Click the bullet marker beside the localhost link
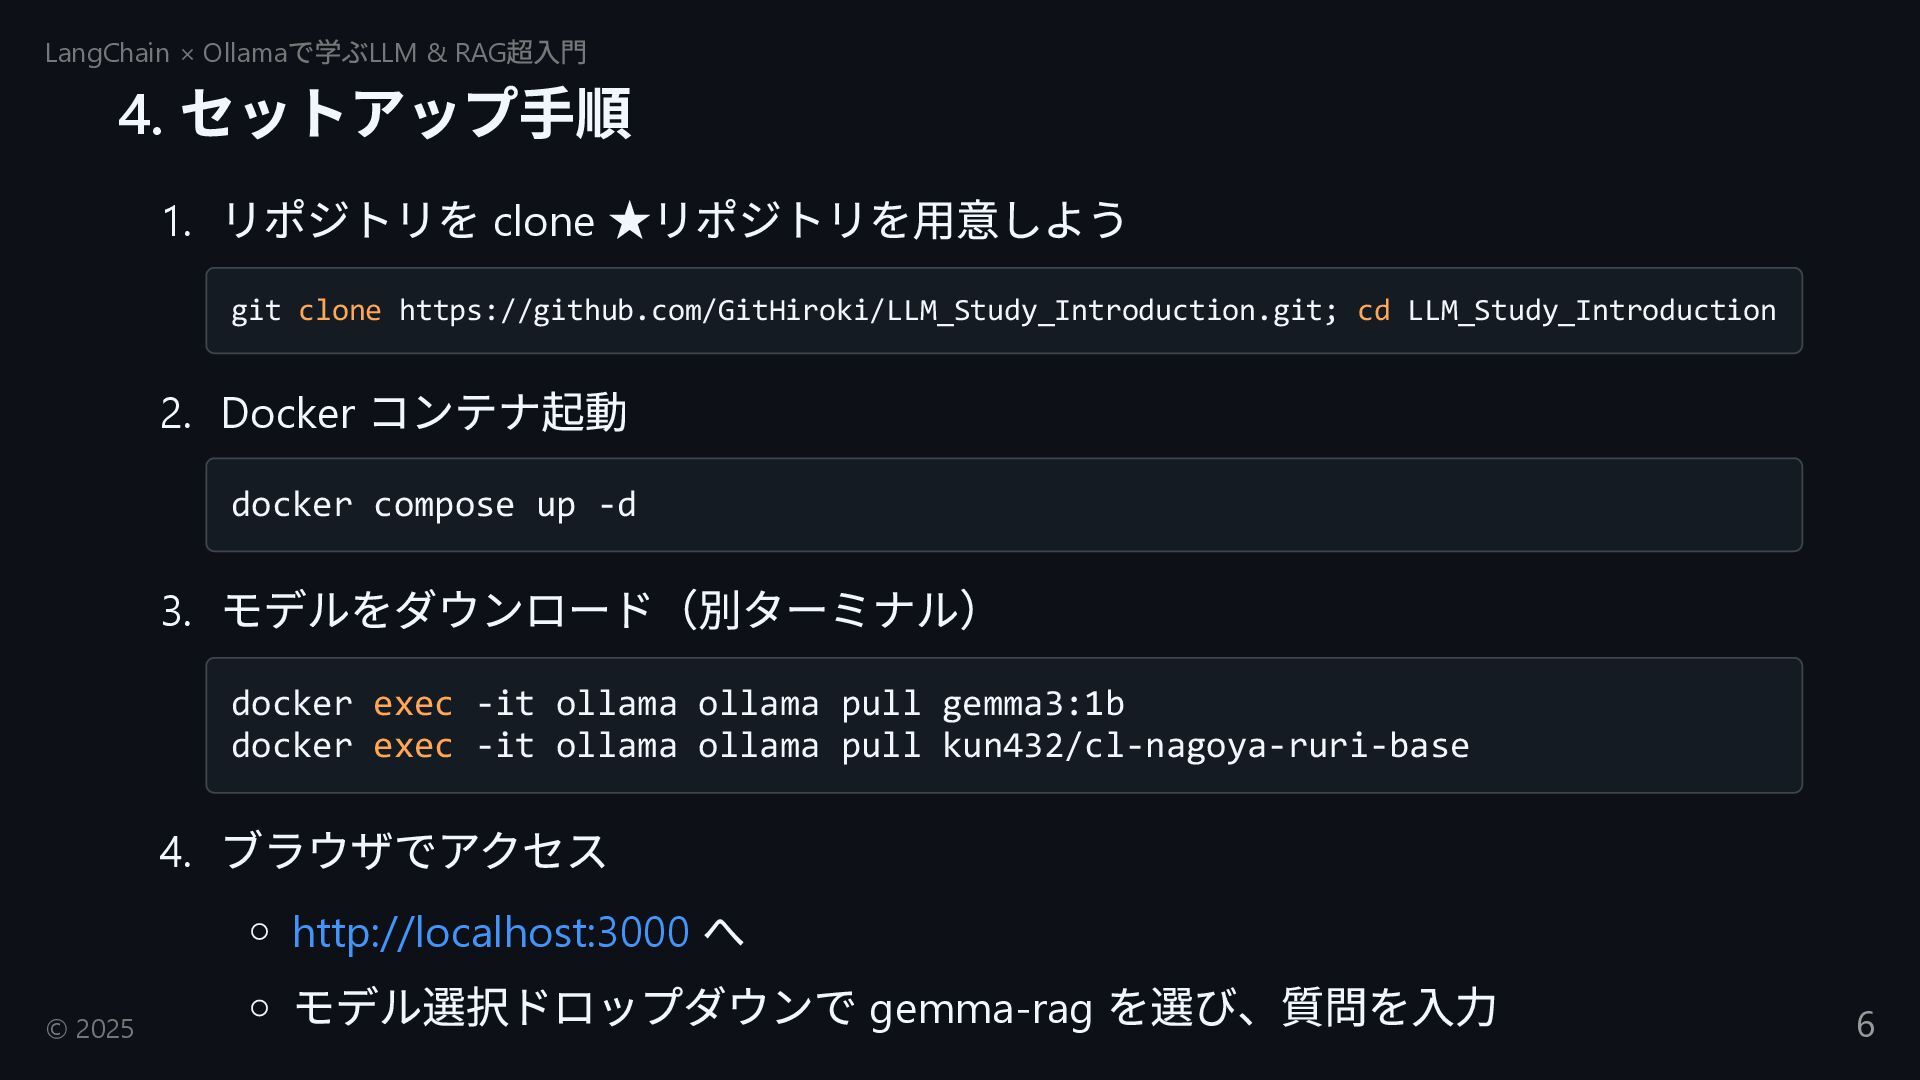 (x=260, y=932)
